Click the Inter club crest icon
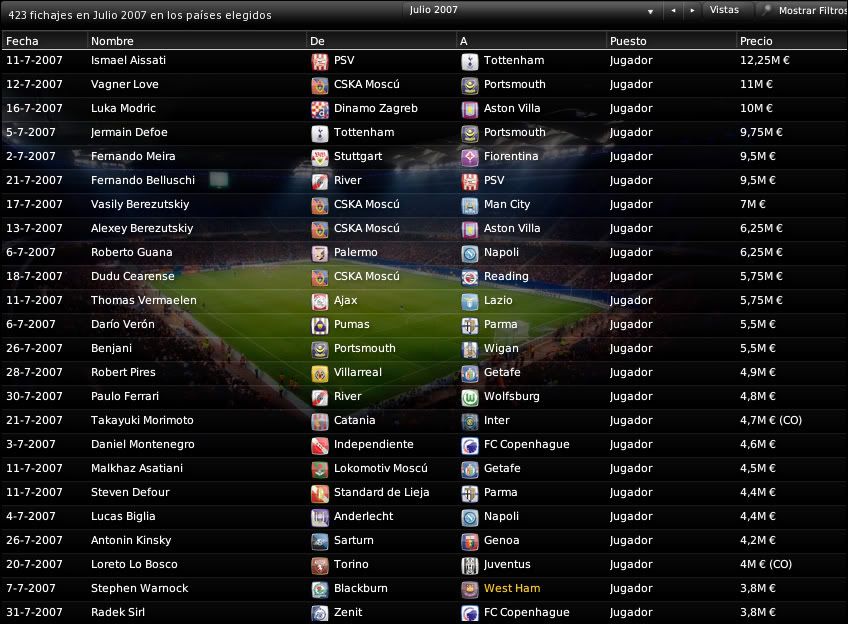The width and height of the screenshot is (848, 624). click(x=469, y=421)
